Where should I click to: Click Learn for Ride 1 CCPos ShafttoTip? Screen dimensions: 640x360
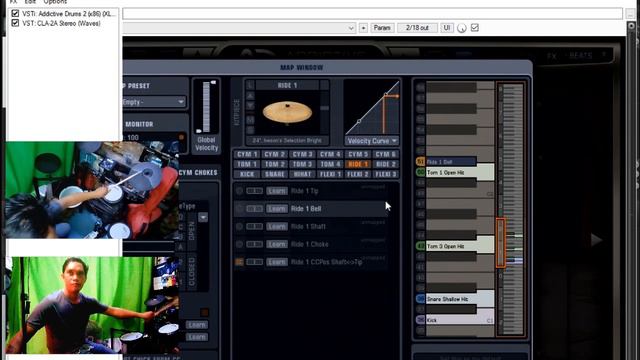[x=276, y=262]
